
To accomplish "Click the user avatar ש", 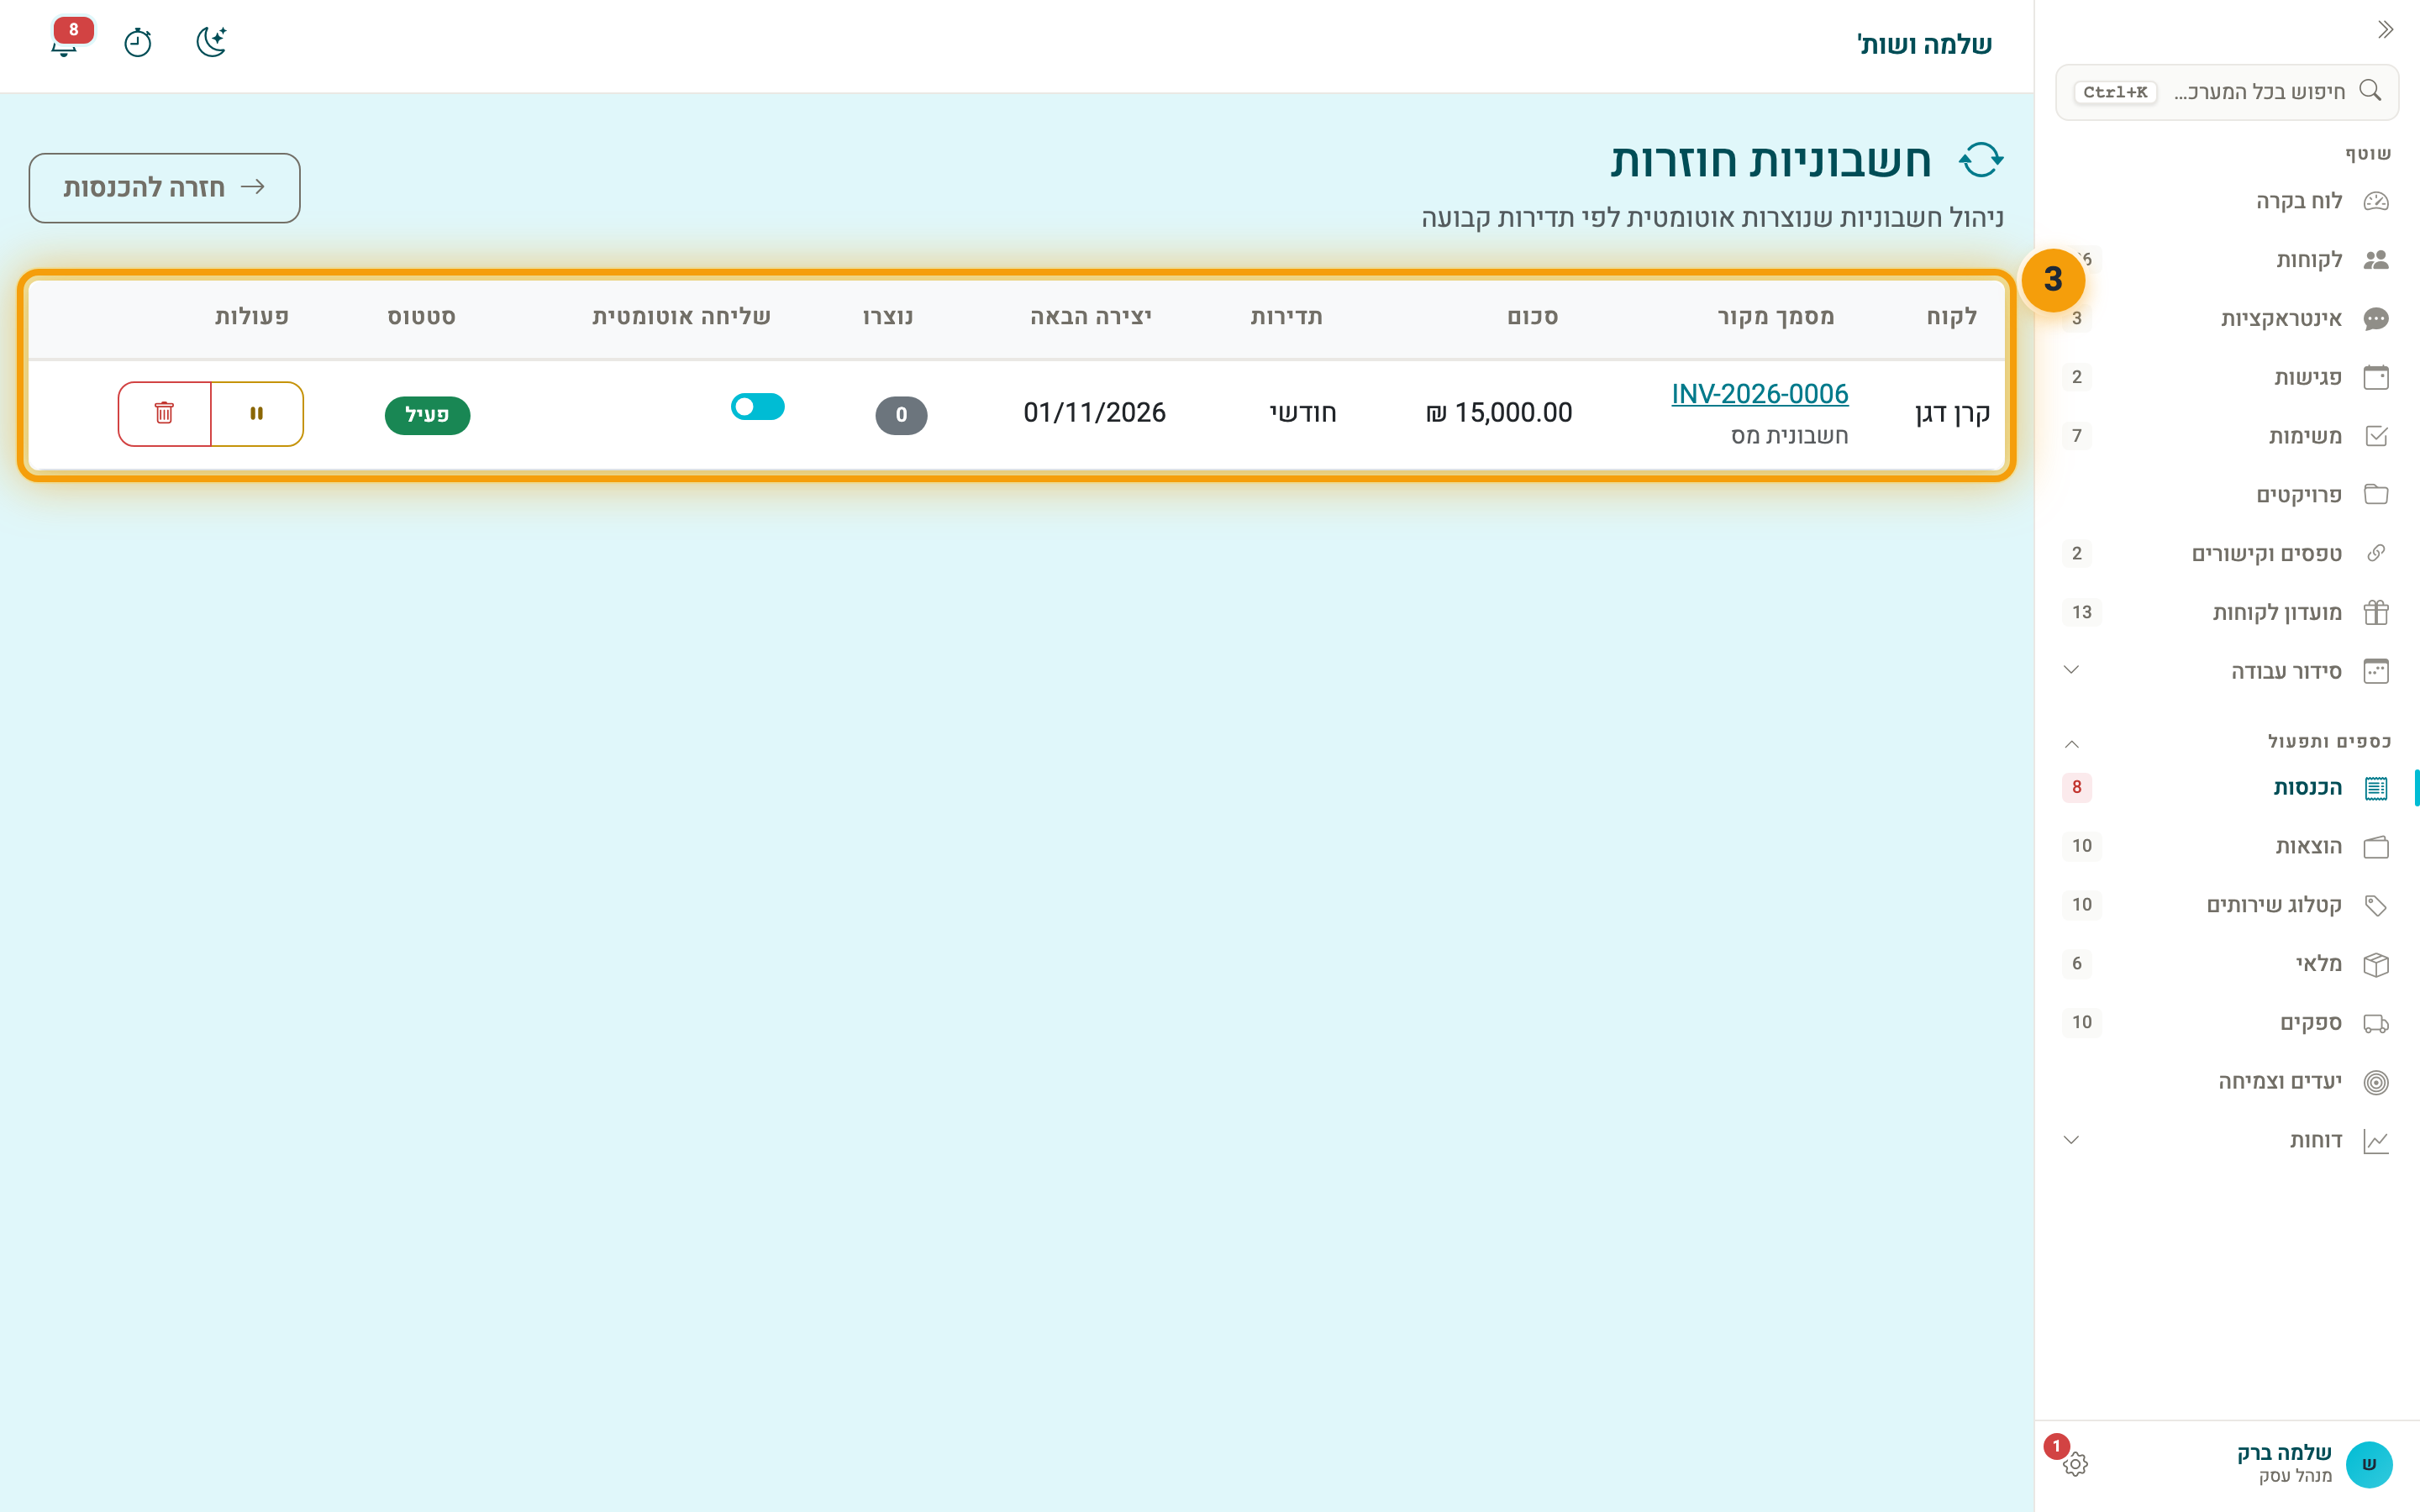I will [x=2368, y=1464].
